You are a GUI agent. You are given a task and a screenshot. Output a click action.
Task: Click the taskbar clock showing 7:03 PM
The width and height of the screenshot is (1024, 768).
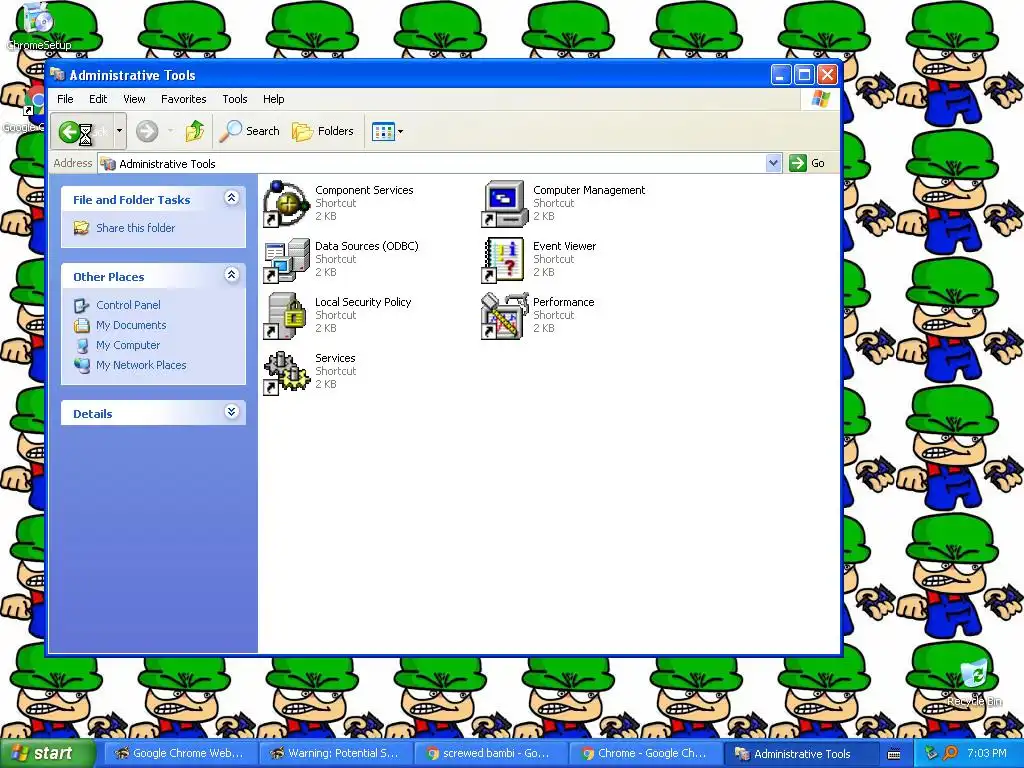point(987,754)
